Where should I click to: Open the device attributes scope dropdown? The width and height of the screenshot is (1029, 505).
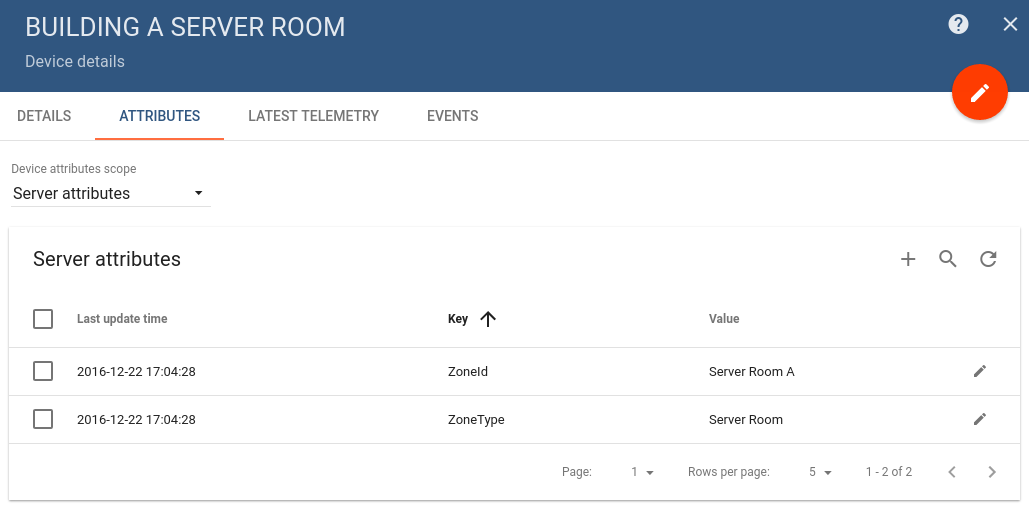coord(110,193)
